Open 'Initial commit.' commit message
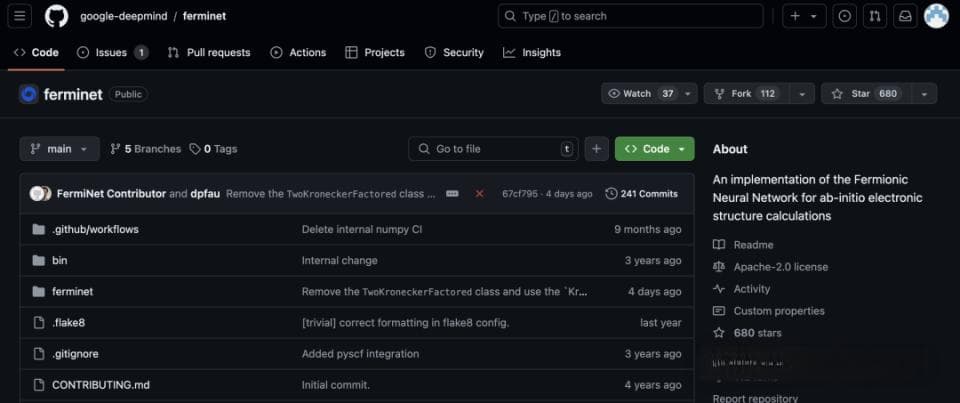This screenshot has height=403, width=960. point(336,385)
